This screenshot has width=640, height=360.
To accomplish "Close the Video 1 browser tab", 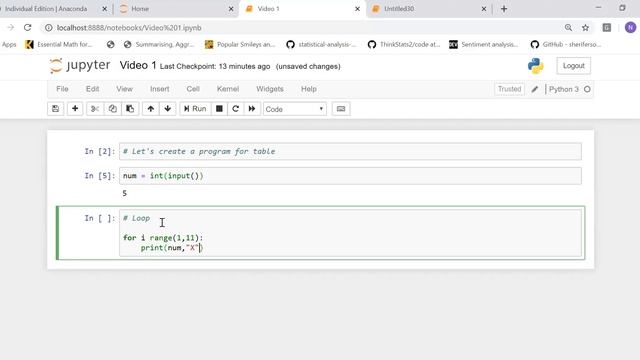I will (x=358, y=9).
